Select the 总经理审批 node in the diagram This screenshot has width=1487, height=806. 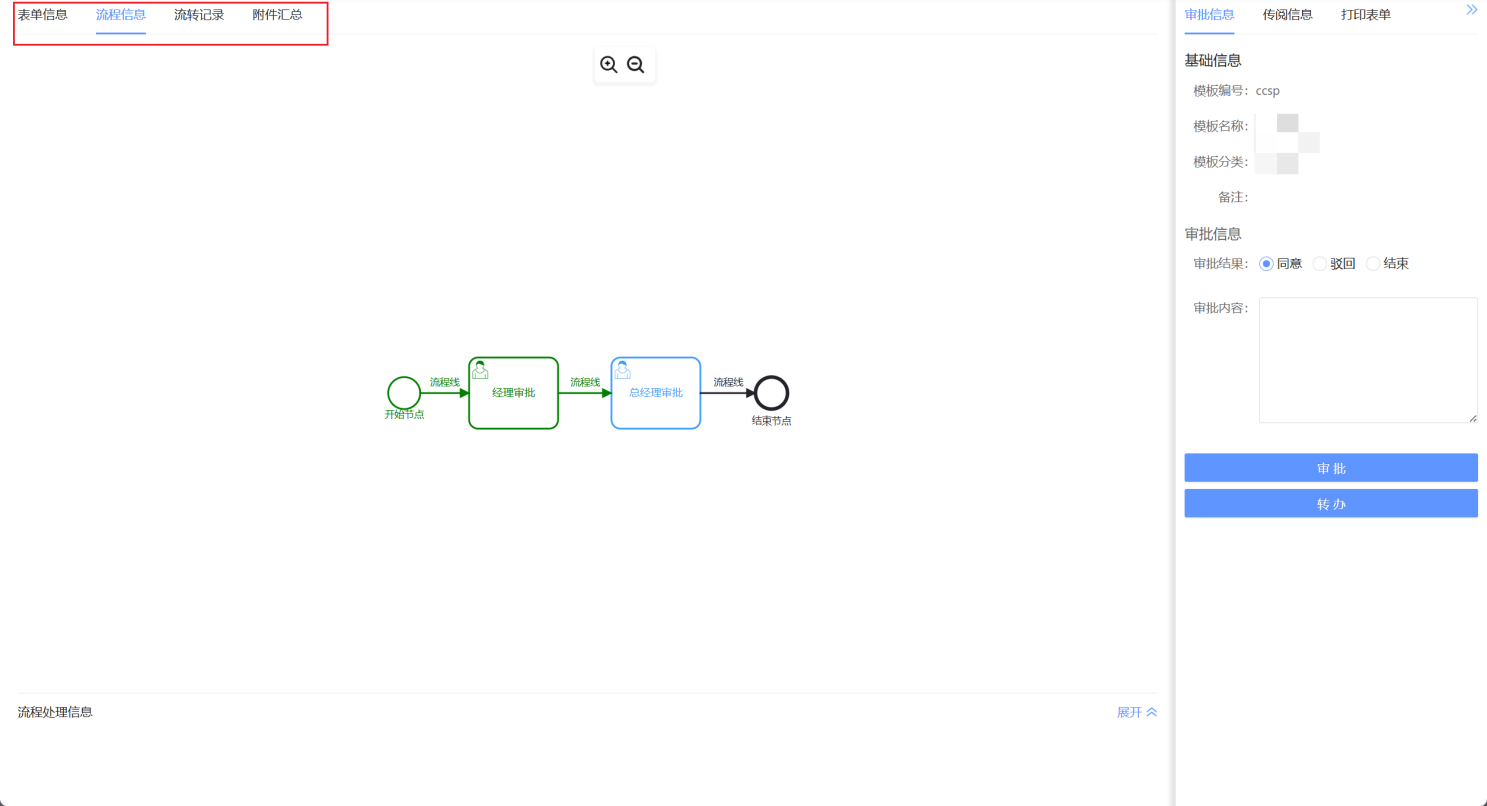655,393
